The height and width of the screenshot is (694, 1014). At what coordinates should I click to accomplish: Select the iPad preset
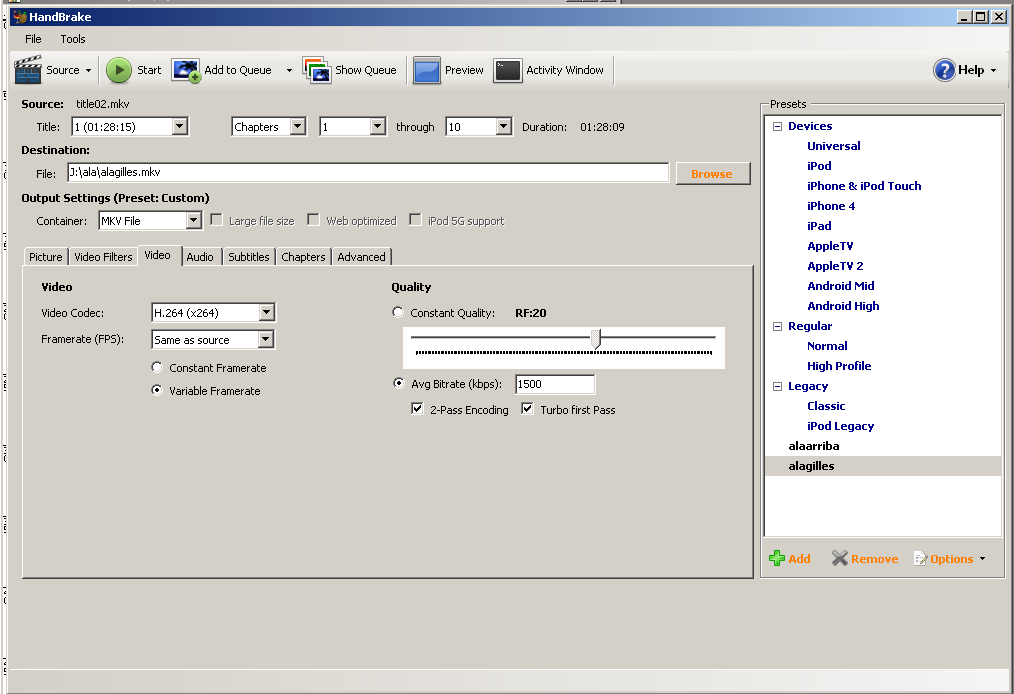[819, 226]
